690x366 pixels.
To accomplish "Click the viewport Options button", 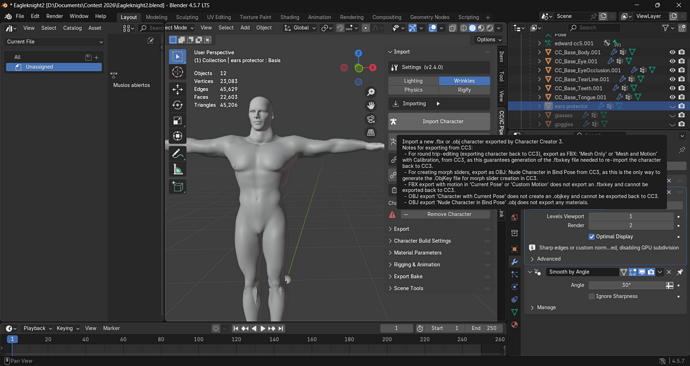I will tap(488, 40).
